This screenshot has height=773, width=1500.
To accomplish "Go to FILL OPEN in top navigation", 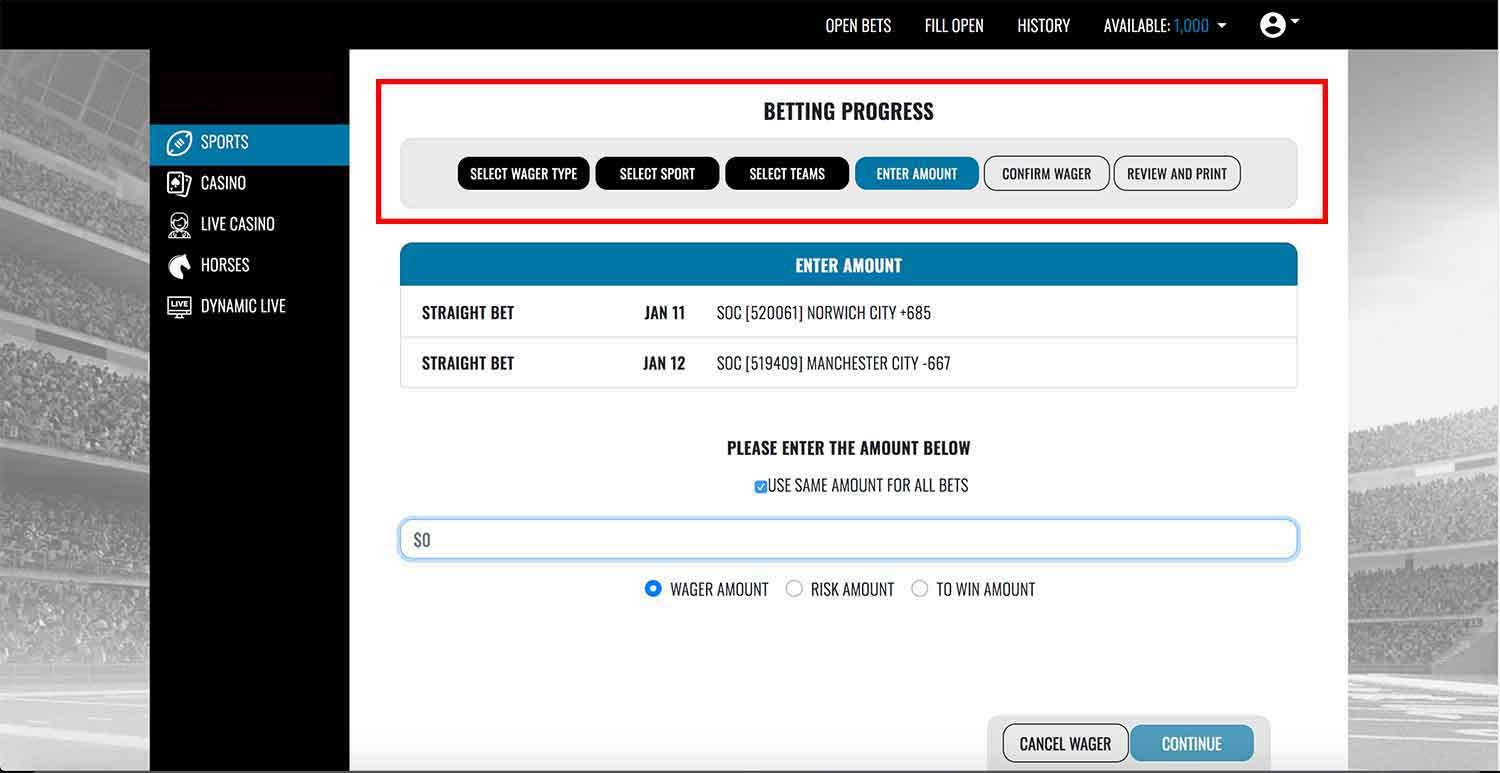I will click(953, 25).
